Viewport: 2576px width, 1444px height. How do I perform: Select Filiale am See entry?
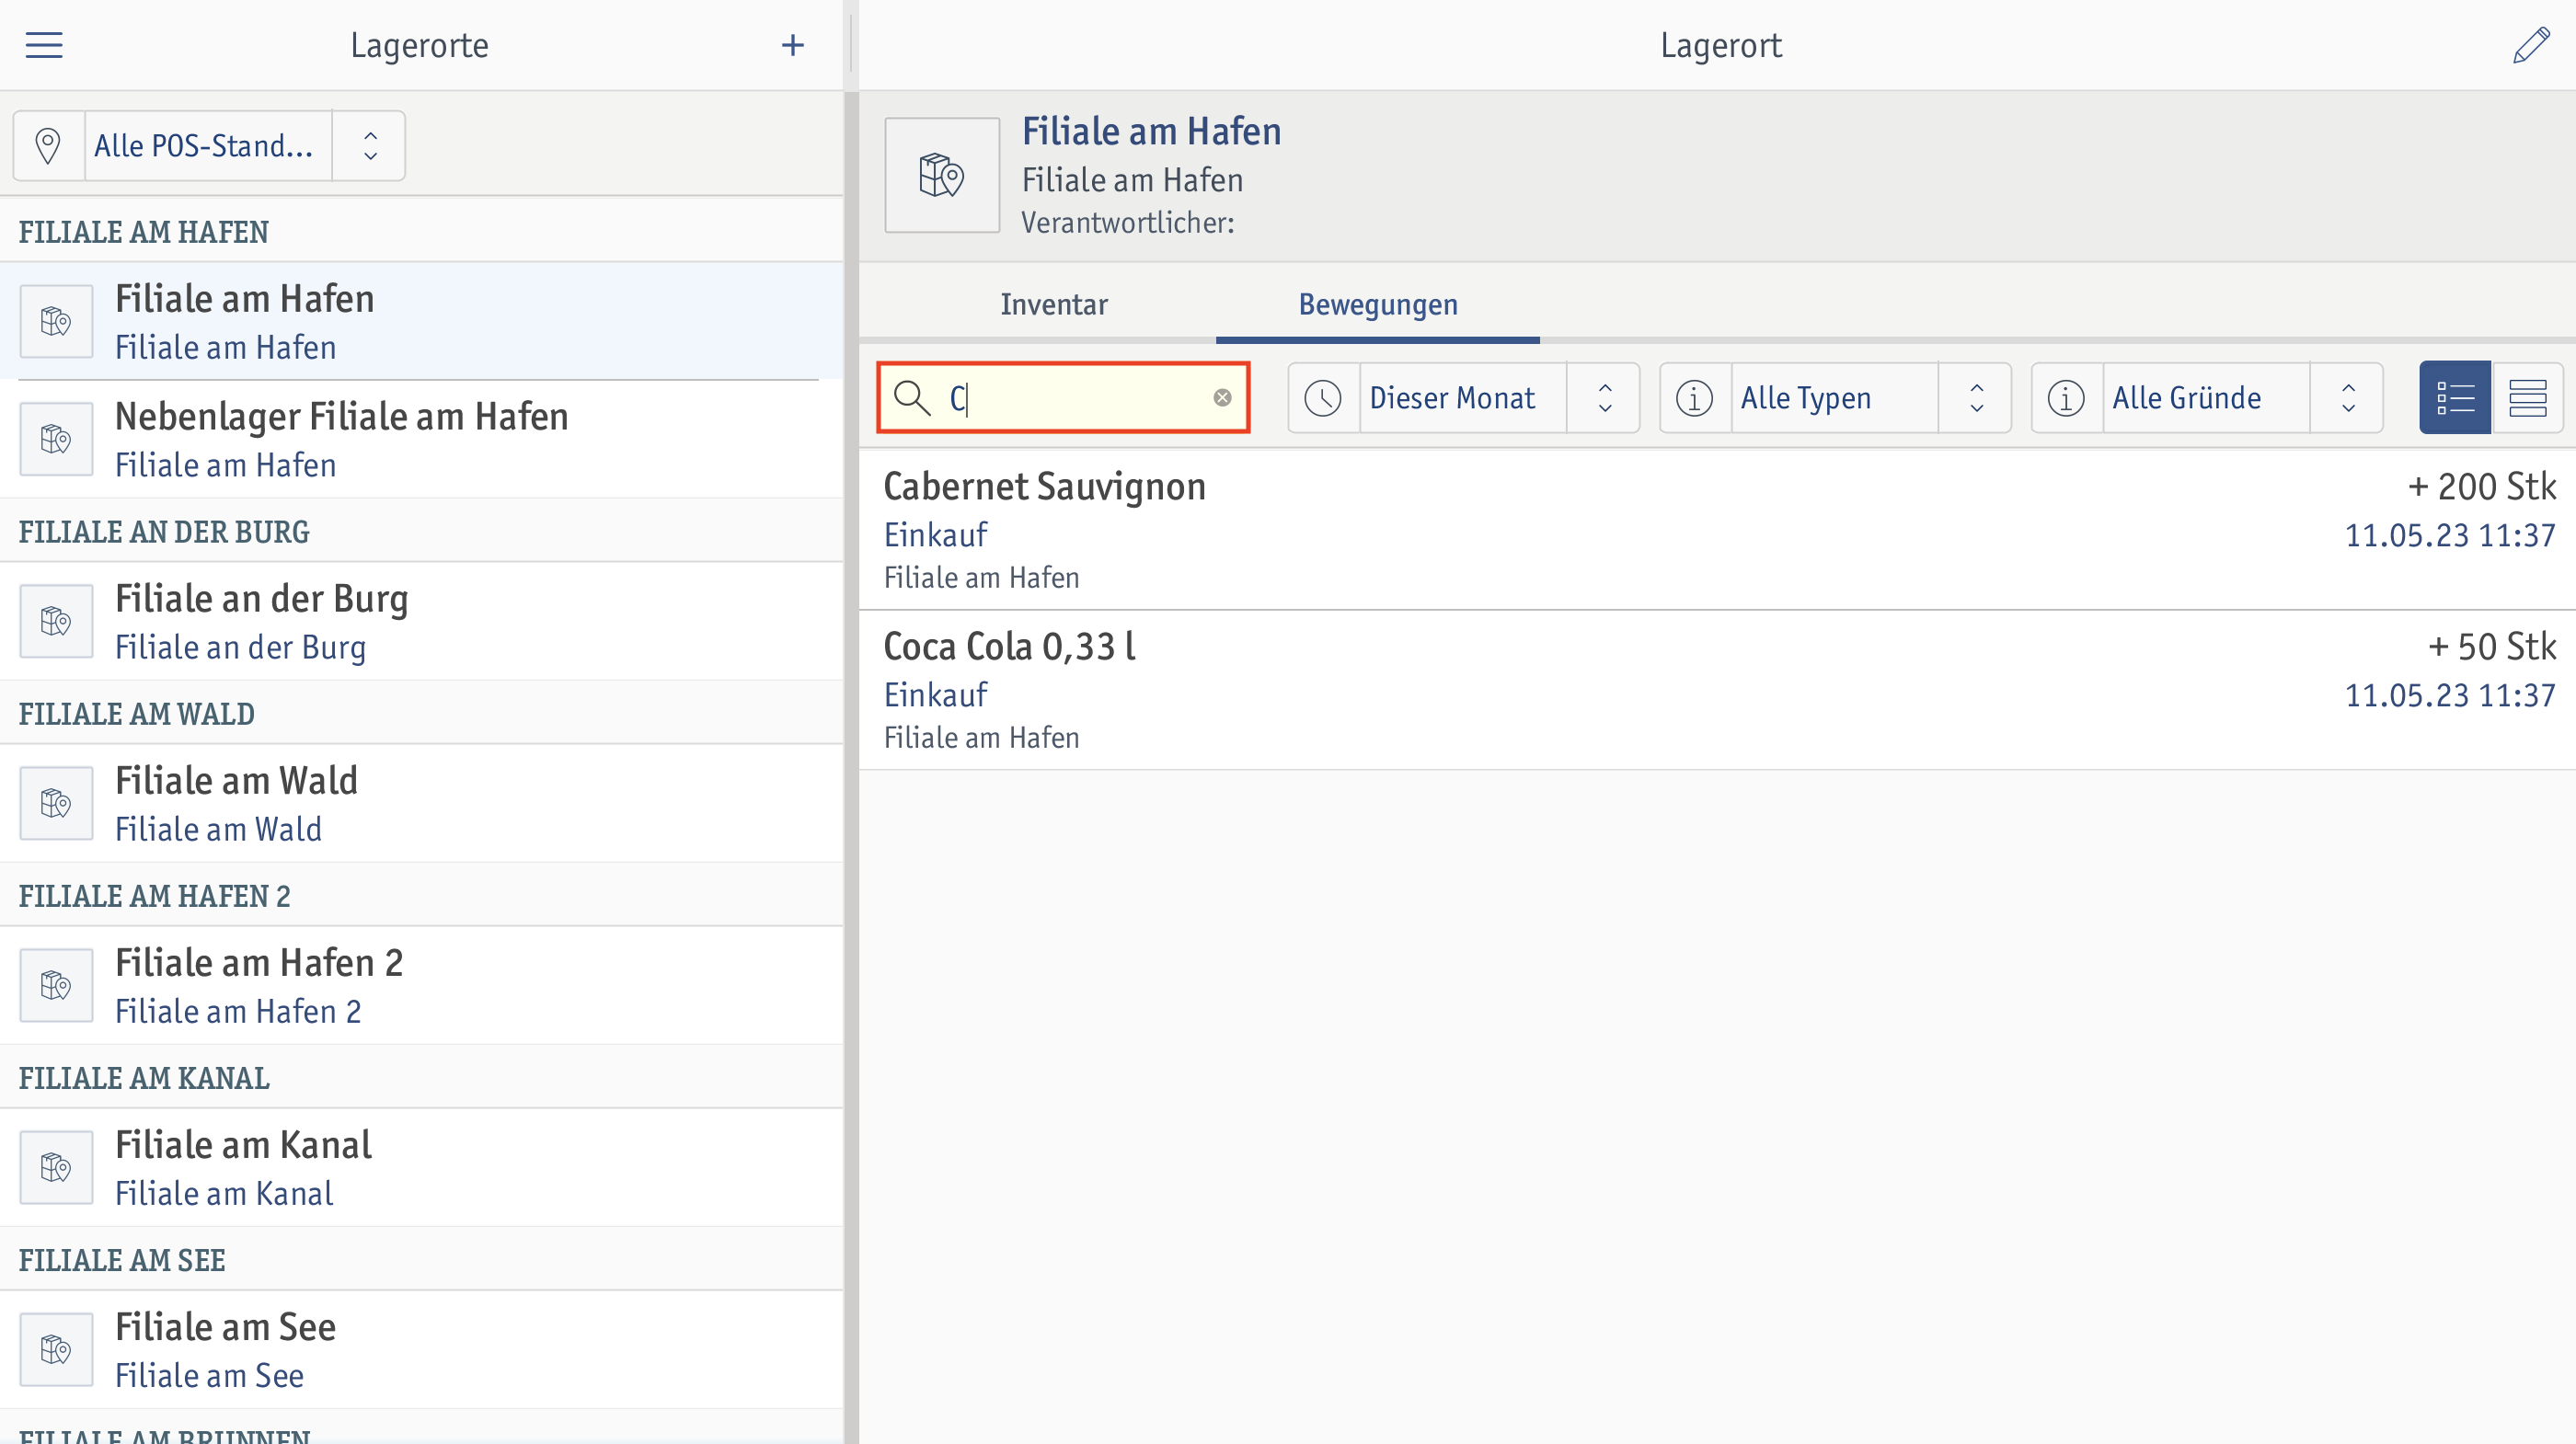421,1349
